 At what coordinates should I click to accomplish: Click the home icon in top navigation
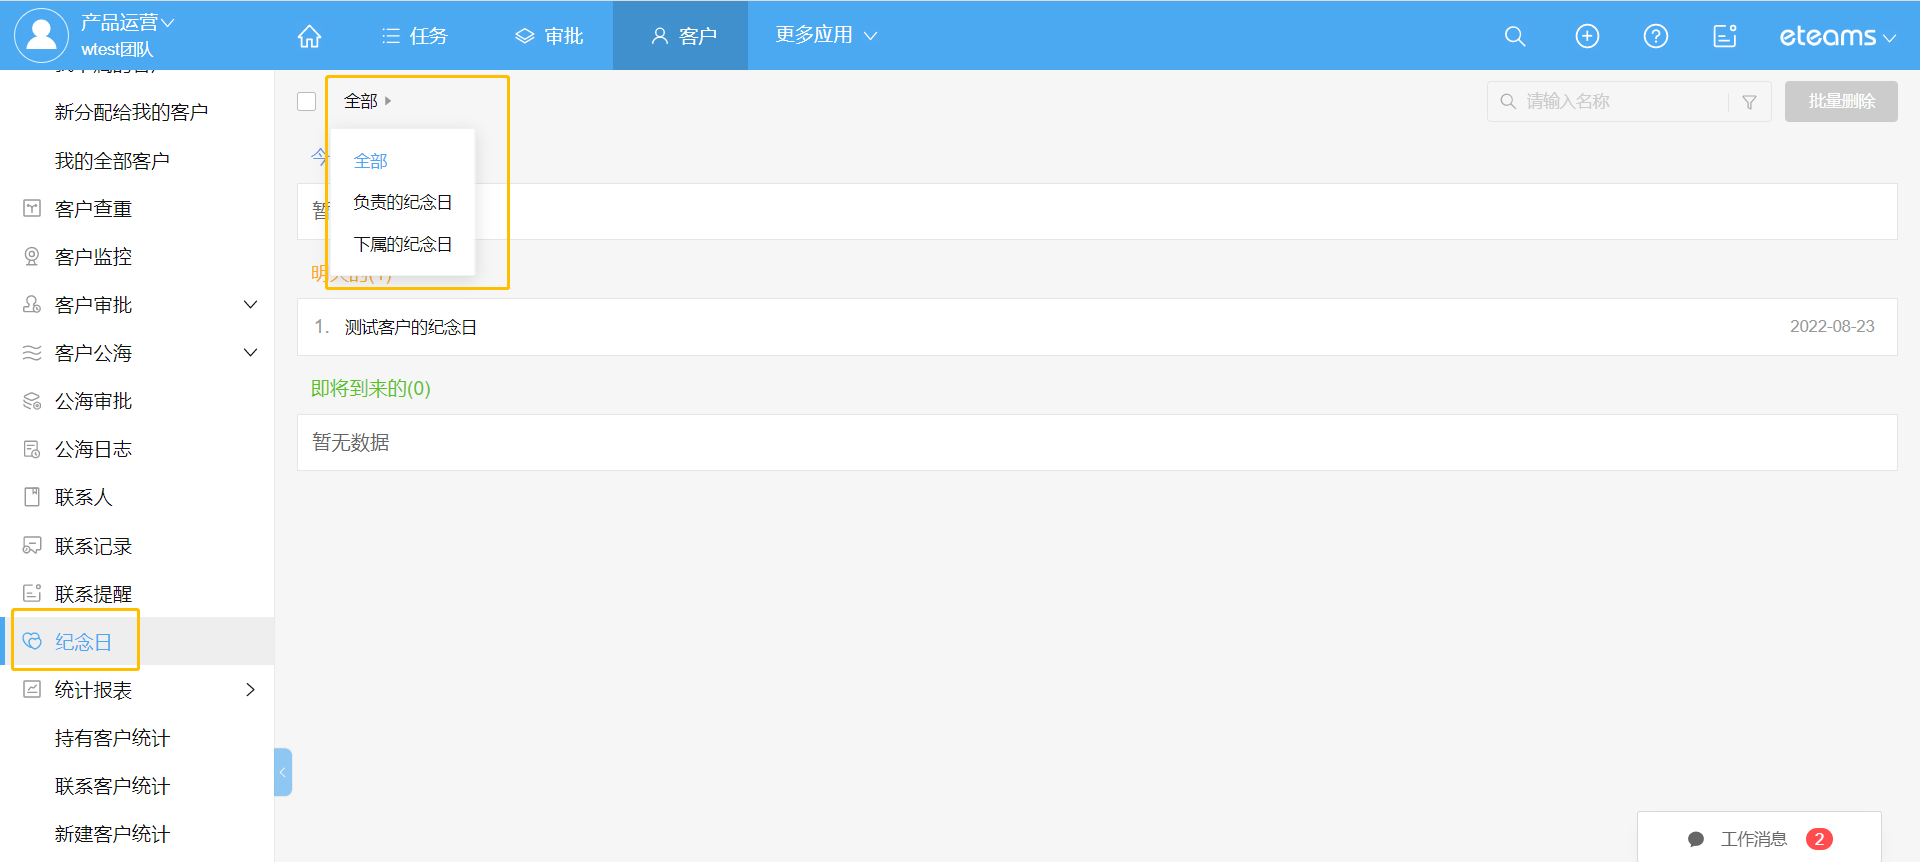(x=309, y=36)
